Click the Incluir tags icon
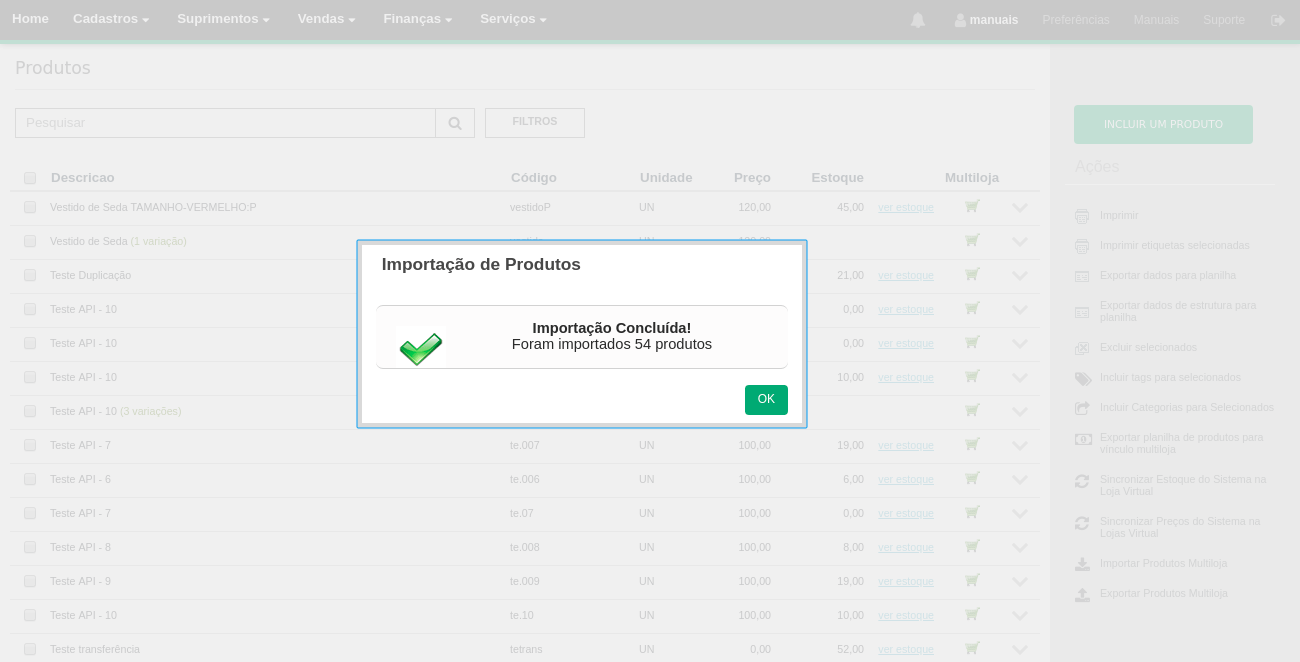 click(1083, 378)
